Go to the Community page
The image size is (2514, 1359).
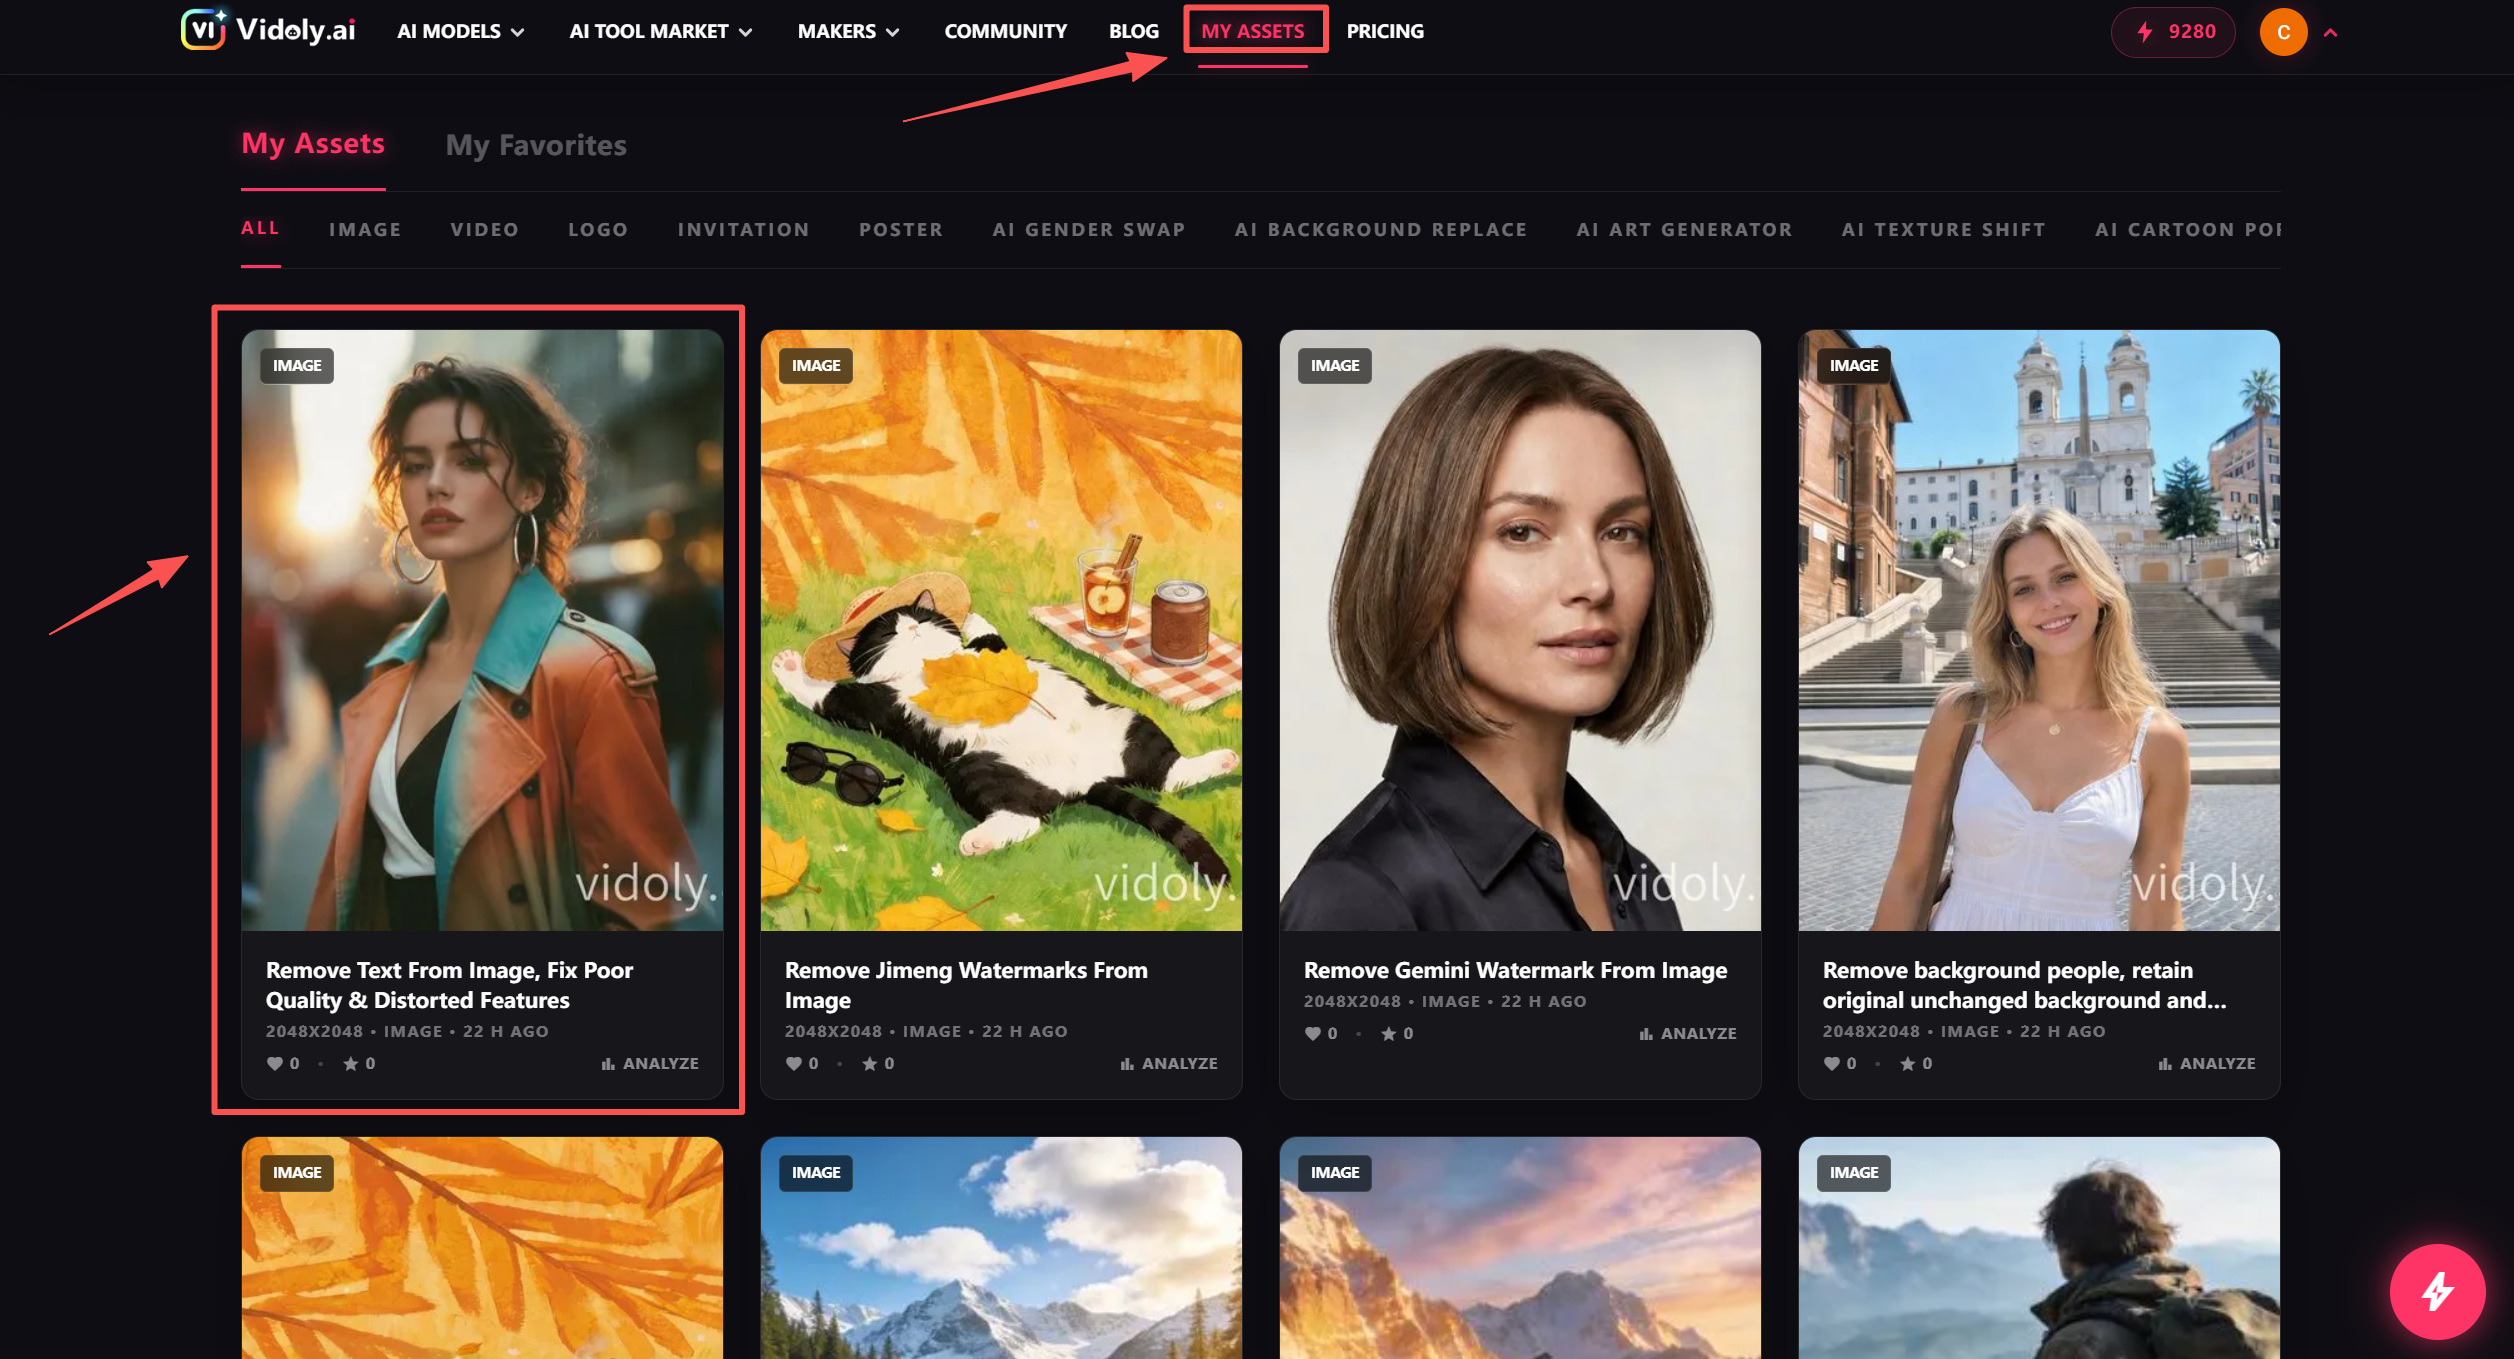click(x=1005, y=31)
